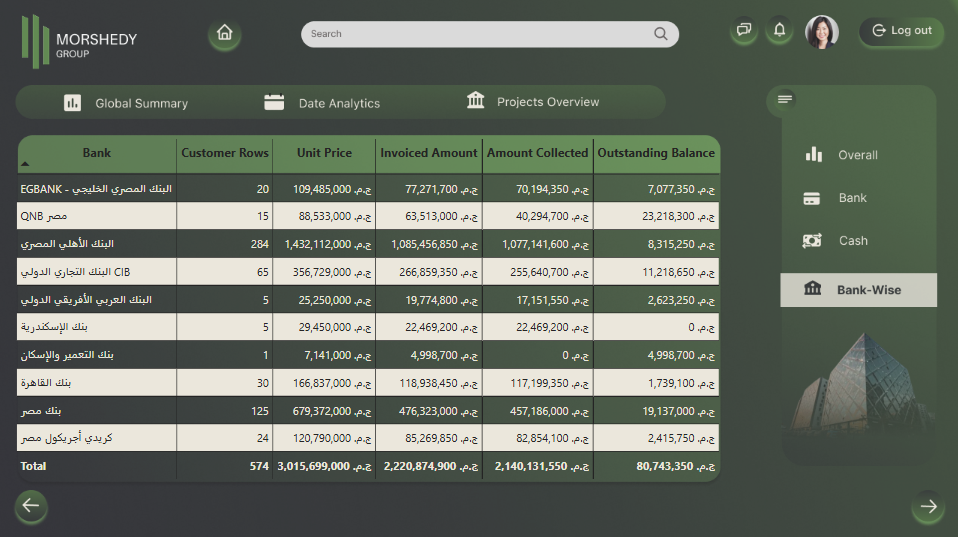Go to the home page icon

point(224,33)
